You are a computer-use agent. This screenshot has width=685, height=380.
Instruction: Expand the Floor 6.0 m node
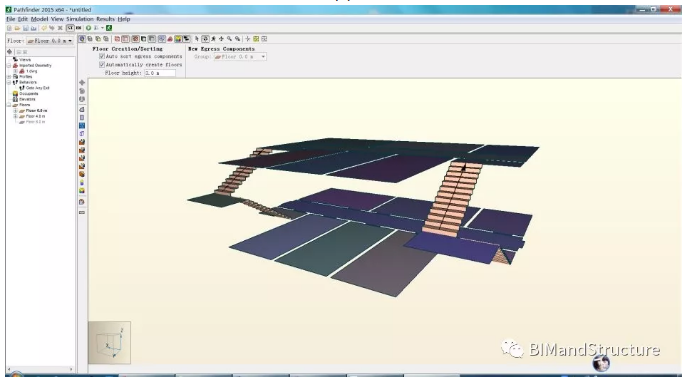(15, 111)
